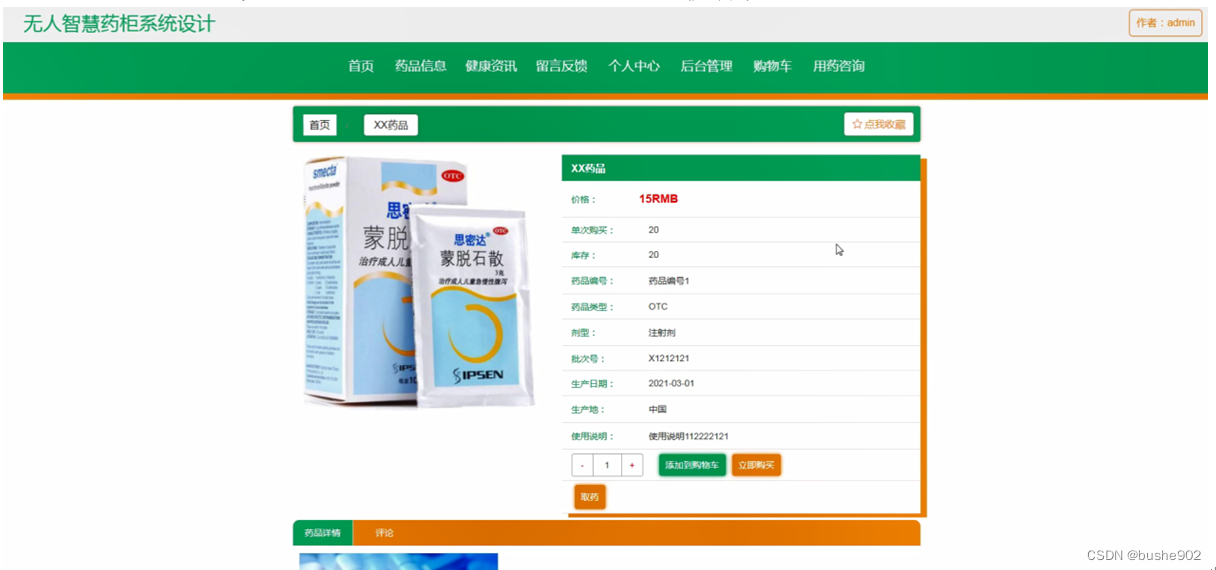Image resolution: width=1216 pixels, height=570 pixels.
Task: Click the XX药品 breadcrumb
Action: [x=391, y=125]
